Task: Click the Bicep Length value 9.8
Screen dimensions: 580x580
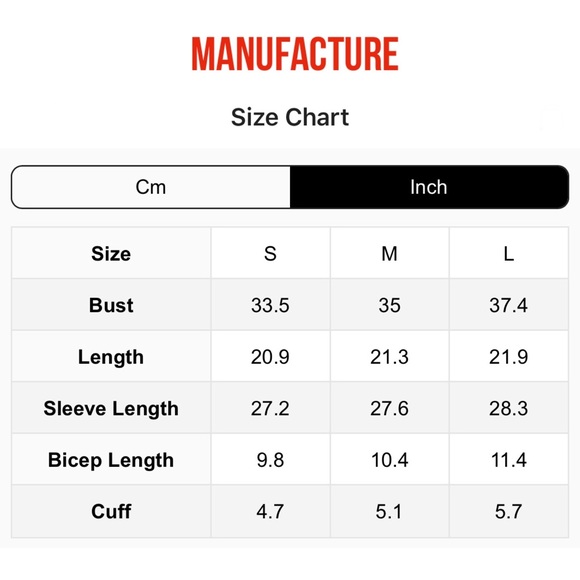Action: coord(270,460)
